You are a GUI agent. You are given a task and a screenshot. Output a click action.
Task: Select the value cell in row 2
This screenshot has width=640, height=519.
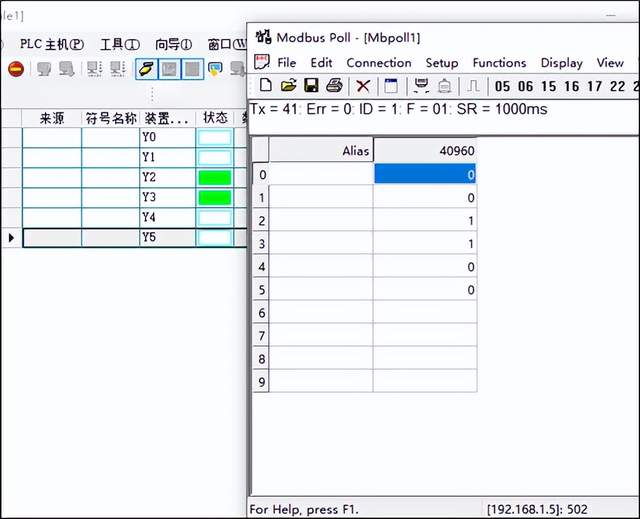425,221
